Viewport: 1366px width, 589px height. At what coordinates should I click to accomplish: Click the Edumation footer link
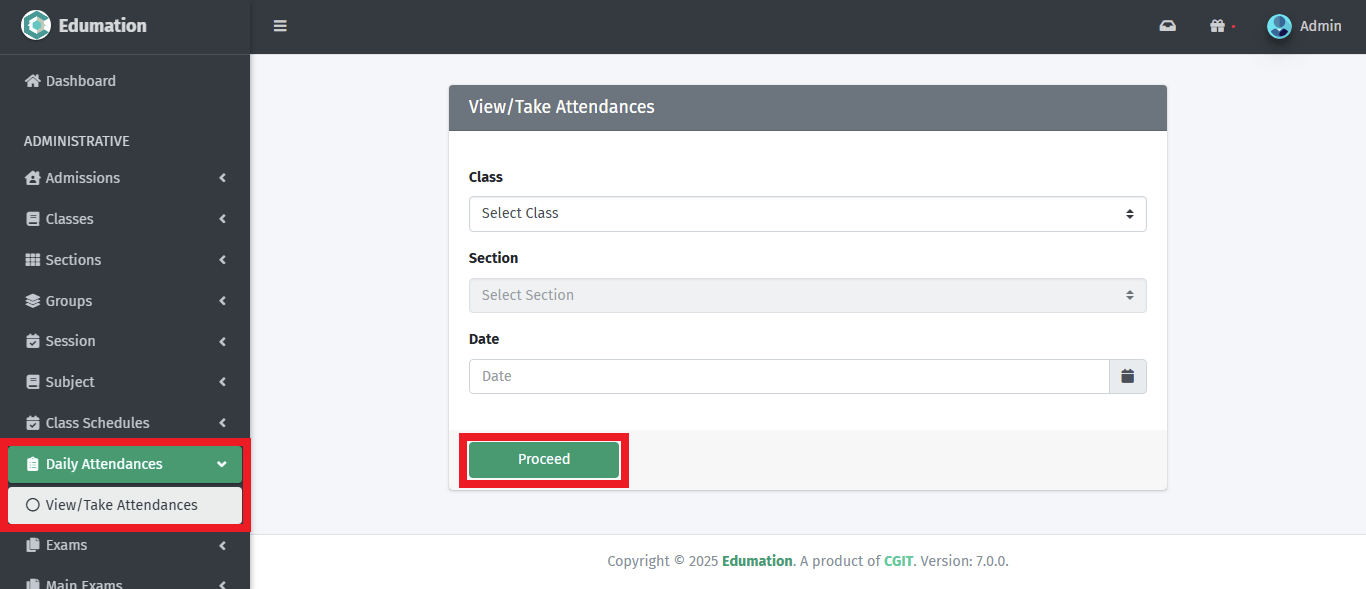coord(757,561)
